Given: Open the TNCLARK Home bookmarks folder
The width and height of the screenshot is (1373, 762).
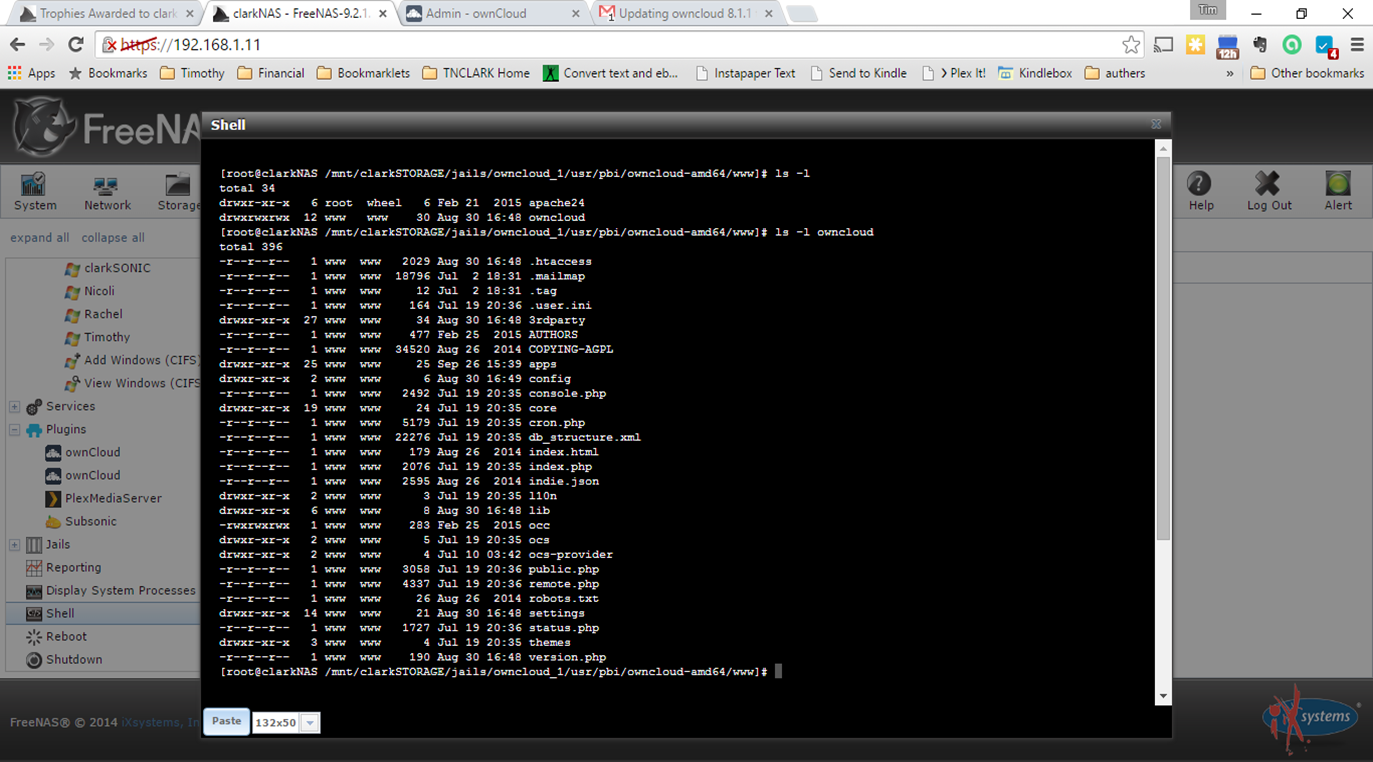Looking at the screenshot, I should 476,73.
